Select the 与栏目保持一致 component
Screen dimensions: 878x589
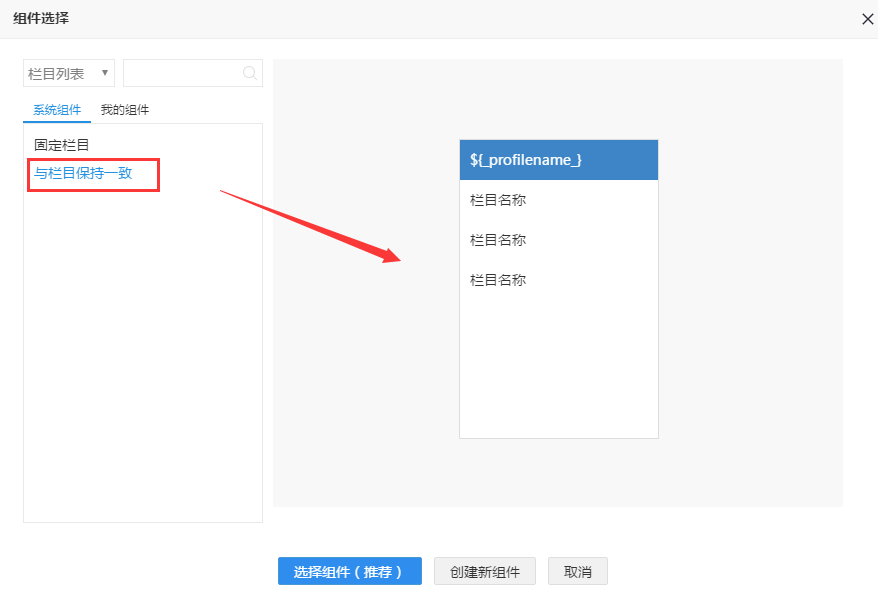coord(83,173)
